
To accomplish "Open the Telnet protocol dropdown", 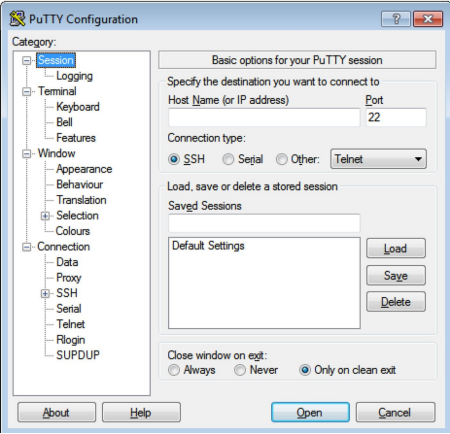I will tap(378, 159).
